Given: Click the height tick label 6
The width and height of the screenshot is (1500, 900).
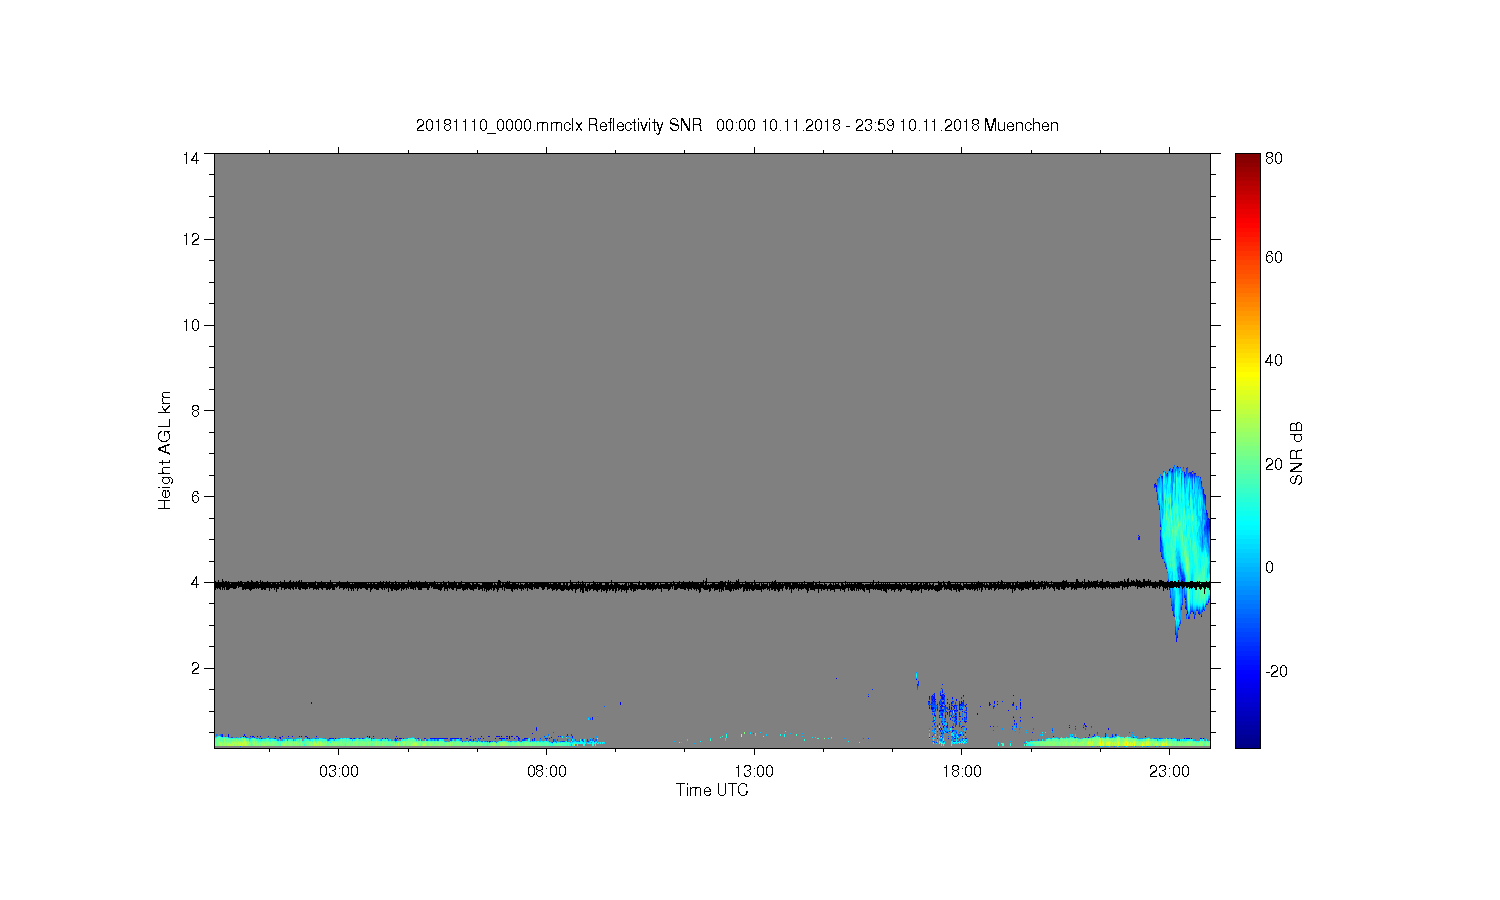Looking at the screenshot, I should (196, 496).
